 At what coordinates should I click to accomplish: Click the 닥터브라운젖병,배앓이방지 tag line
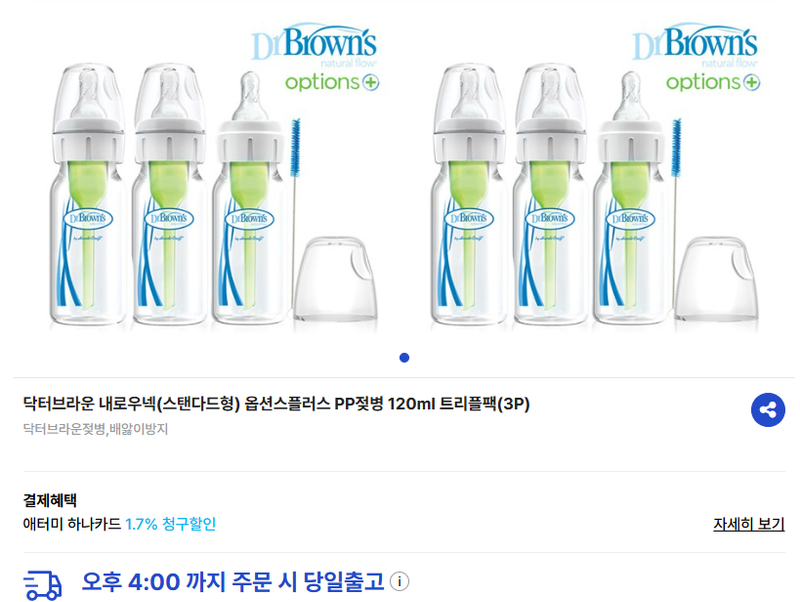click(95, 429)
